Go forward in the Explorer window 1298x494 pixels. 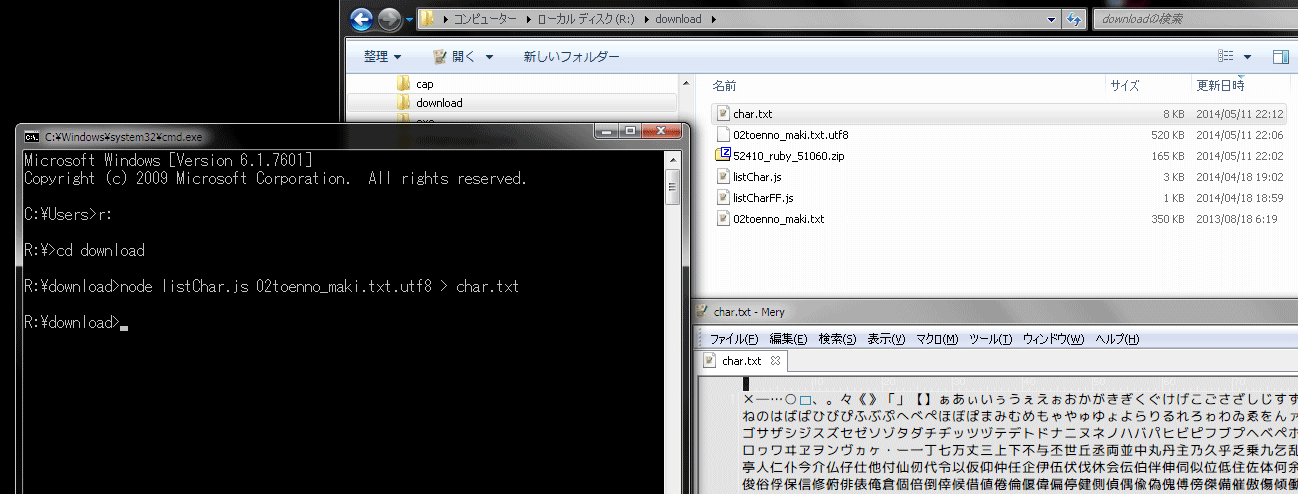click(x=389, y=19)
